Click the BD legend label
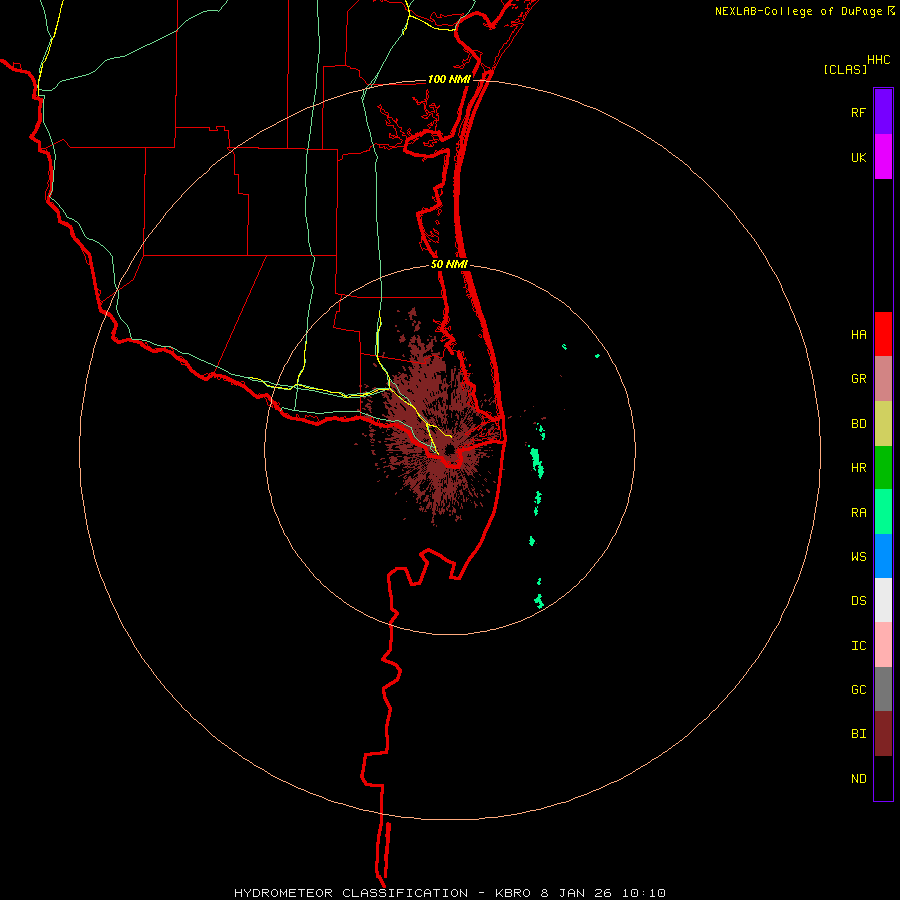Image resolution: width=900 pixels, height=900 pixels. (x=859, y=424)
